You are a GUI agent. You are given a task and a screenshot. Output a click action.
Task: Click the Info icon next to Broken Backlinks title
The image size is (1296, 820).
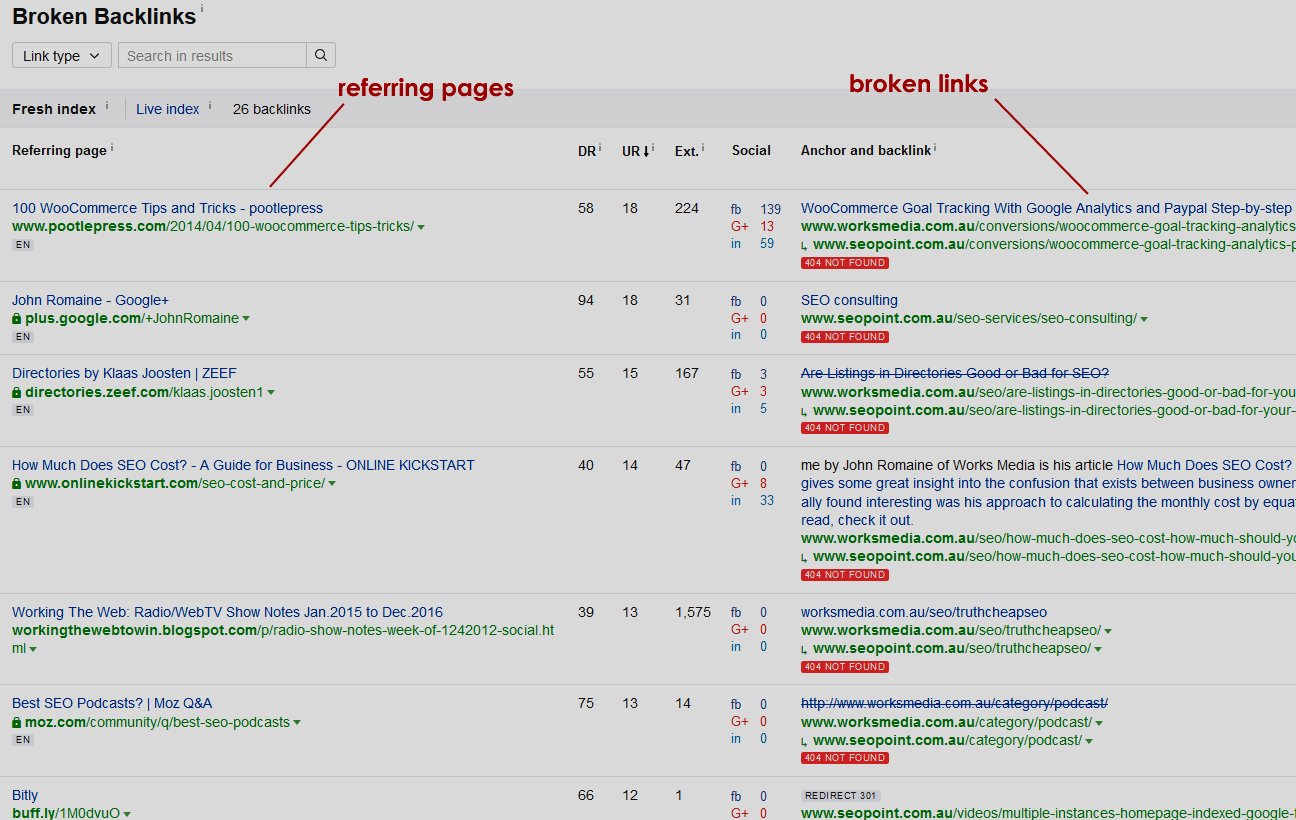coord(202,9)
